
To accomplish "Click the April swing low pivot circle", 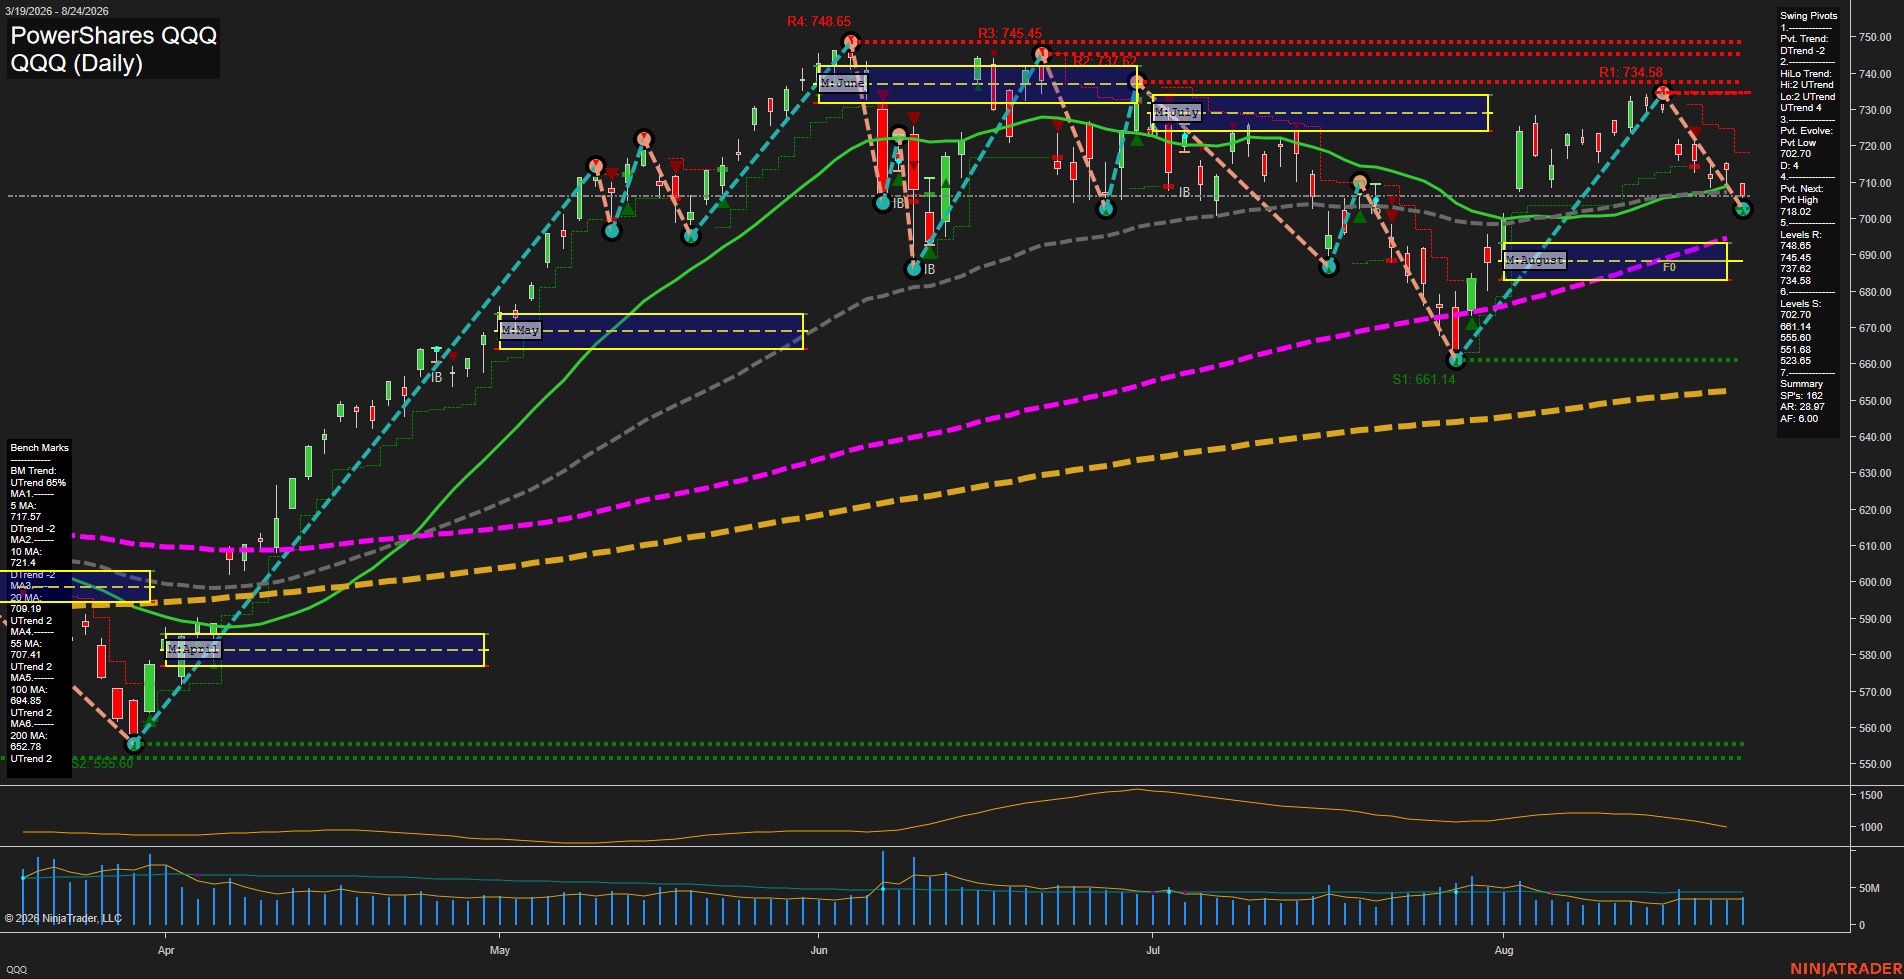I will pyautogui.click(x=135, y=744).
